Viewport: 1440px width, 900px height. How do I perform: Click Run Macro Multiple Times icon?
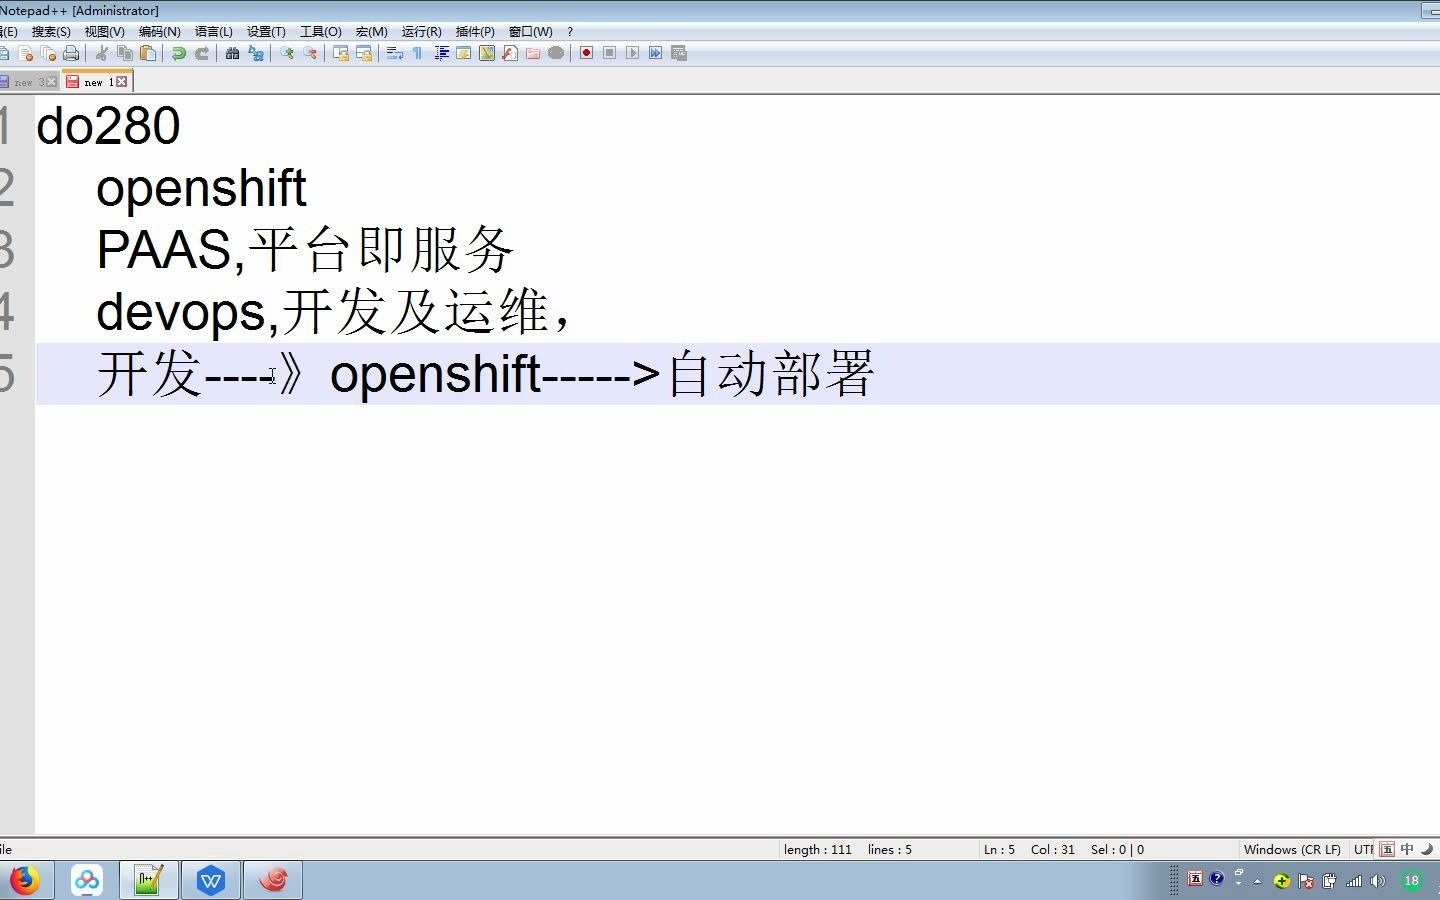point(655,53)
